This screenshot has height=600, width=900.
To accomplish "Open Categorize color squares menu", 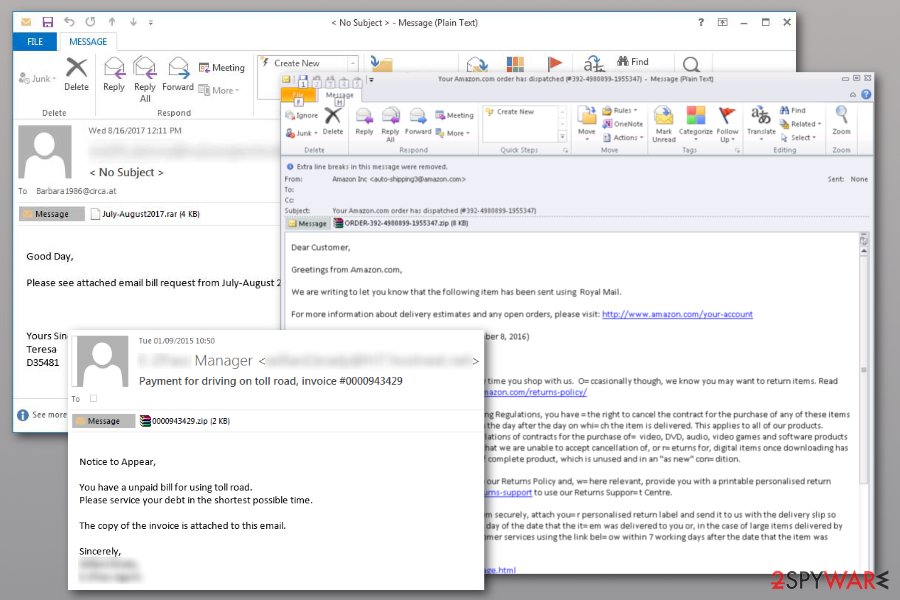I will [696, 124].
